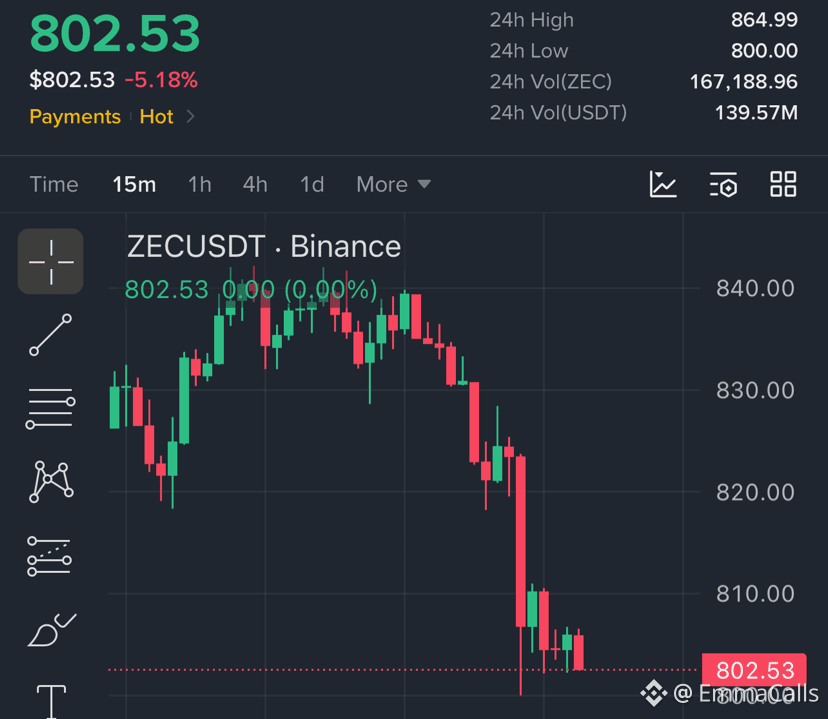828x719 pixels.
Task: Open the Hot tag link
Action: [156, 116]
